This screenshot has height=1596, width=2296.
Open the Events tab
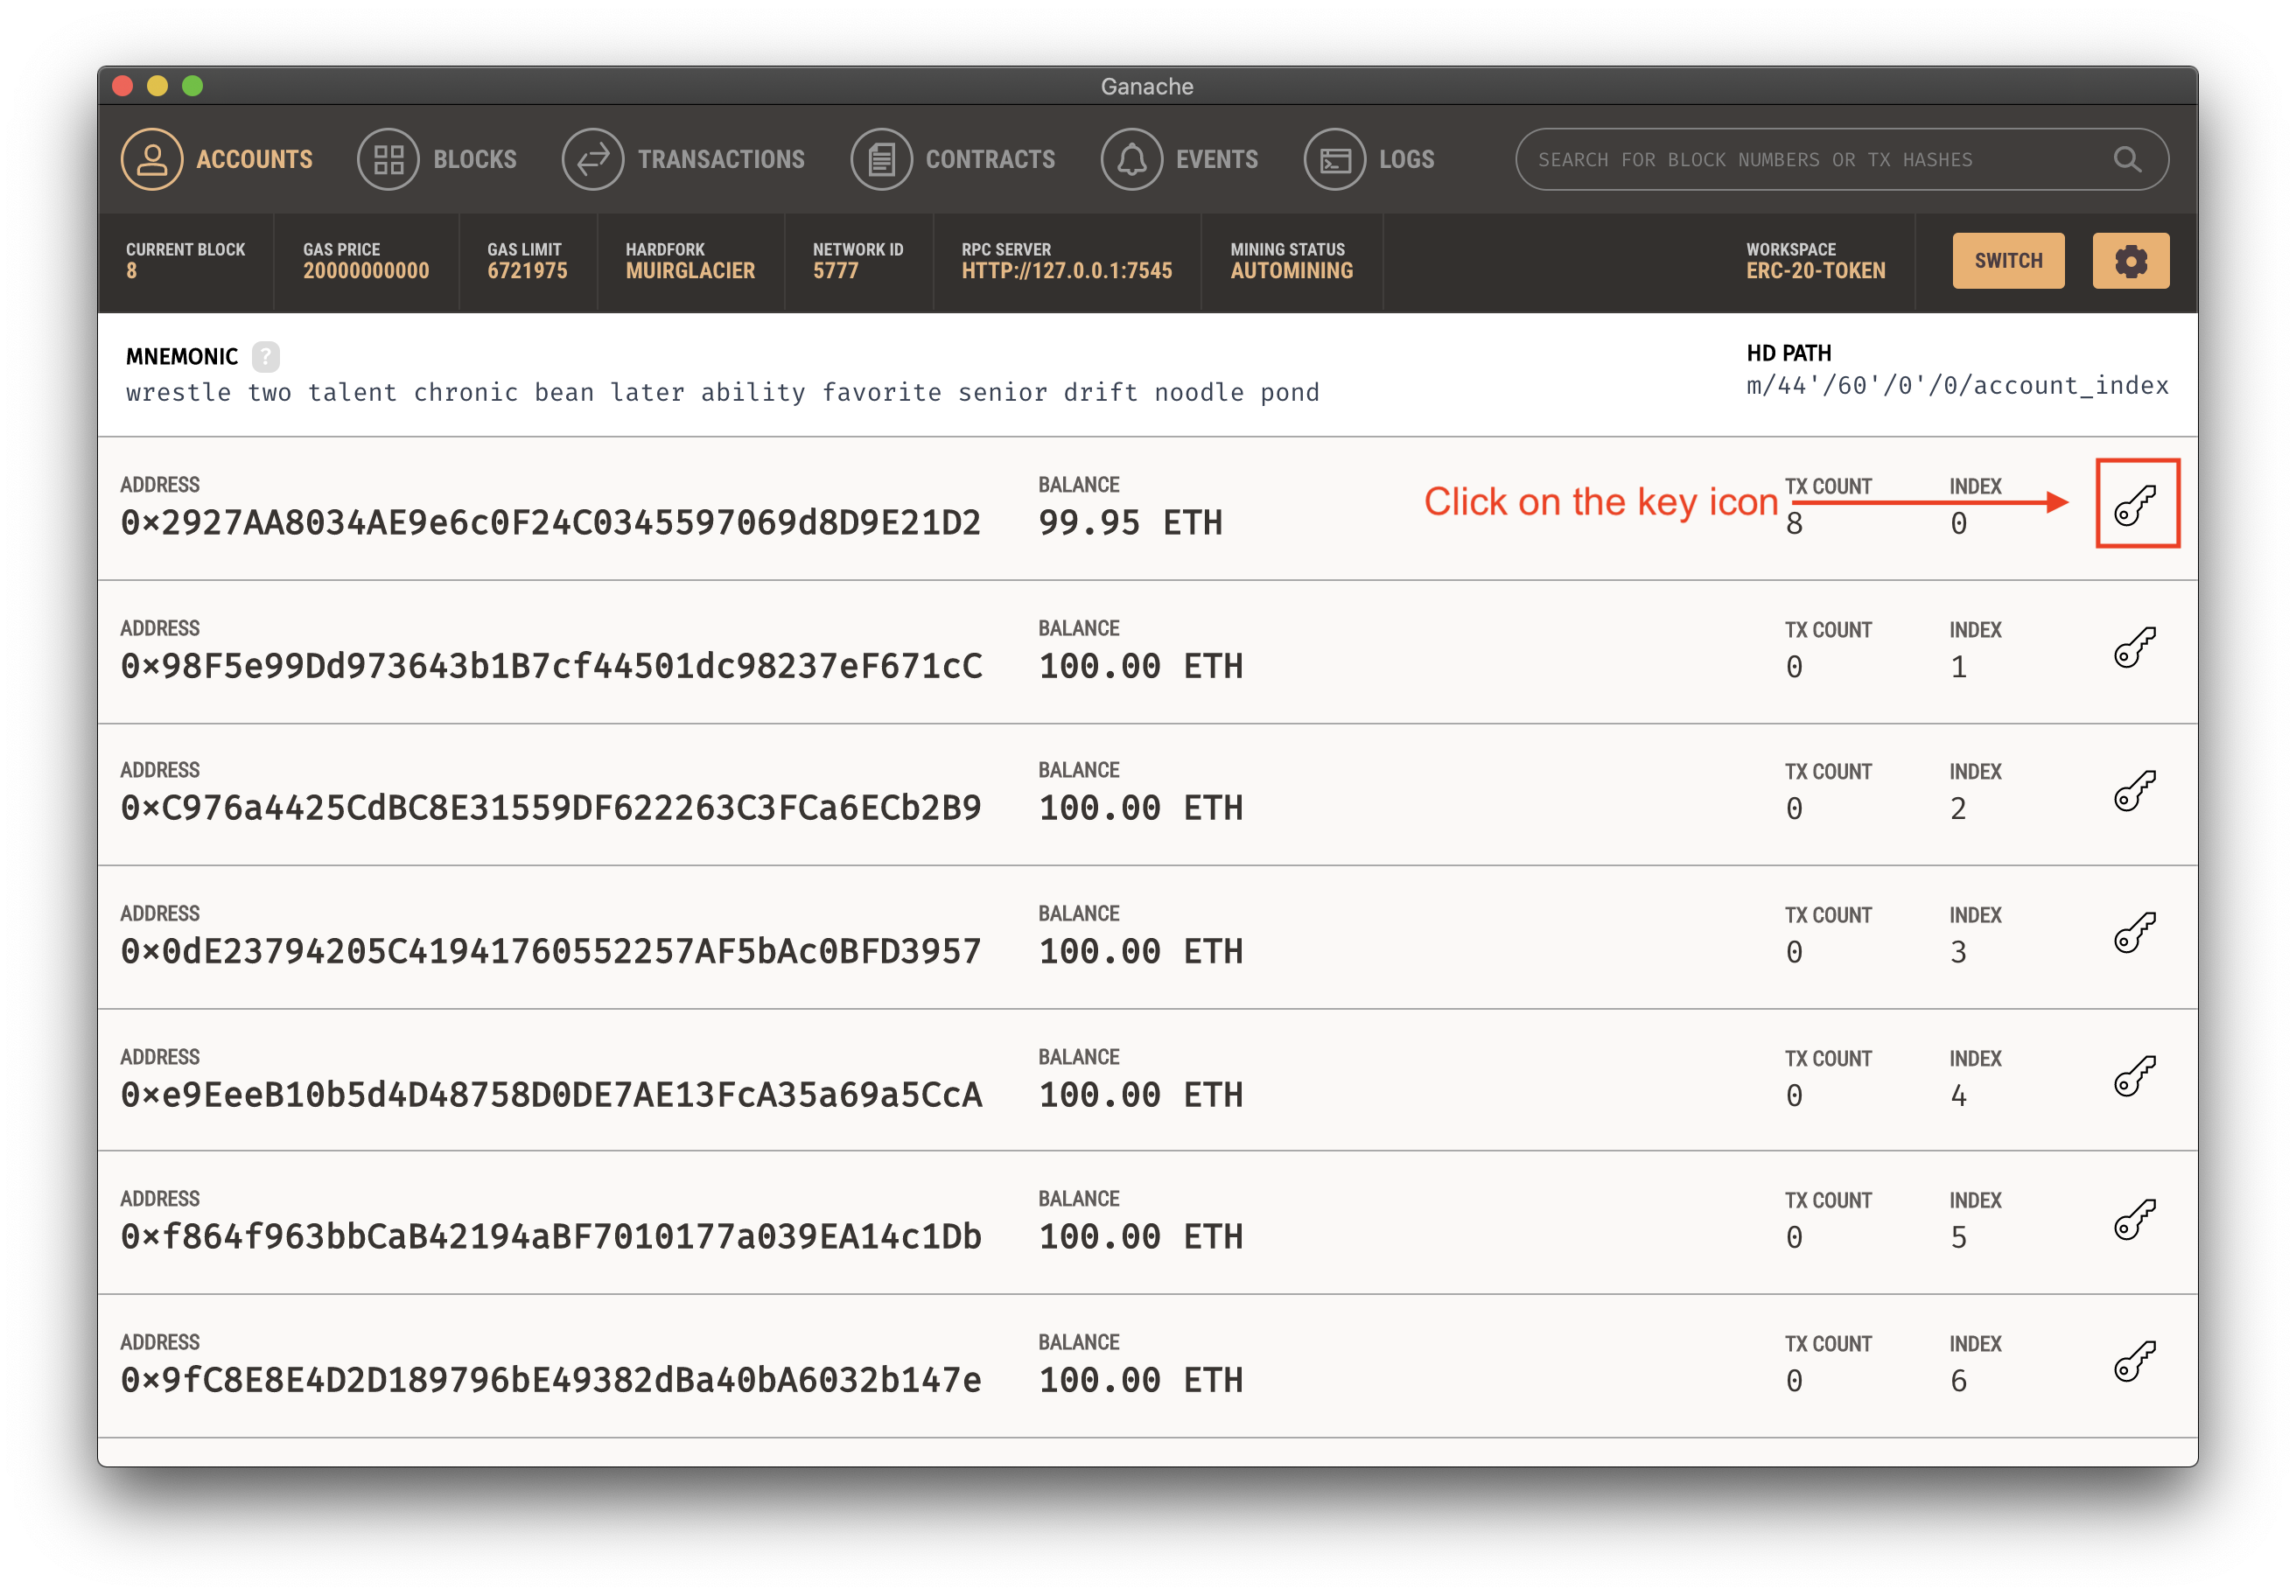1180,160
